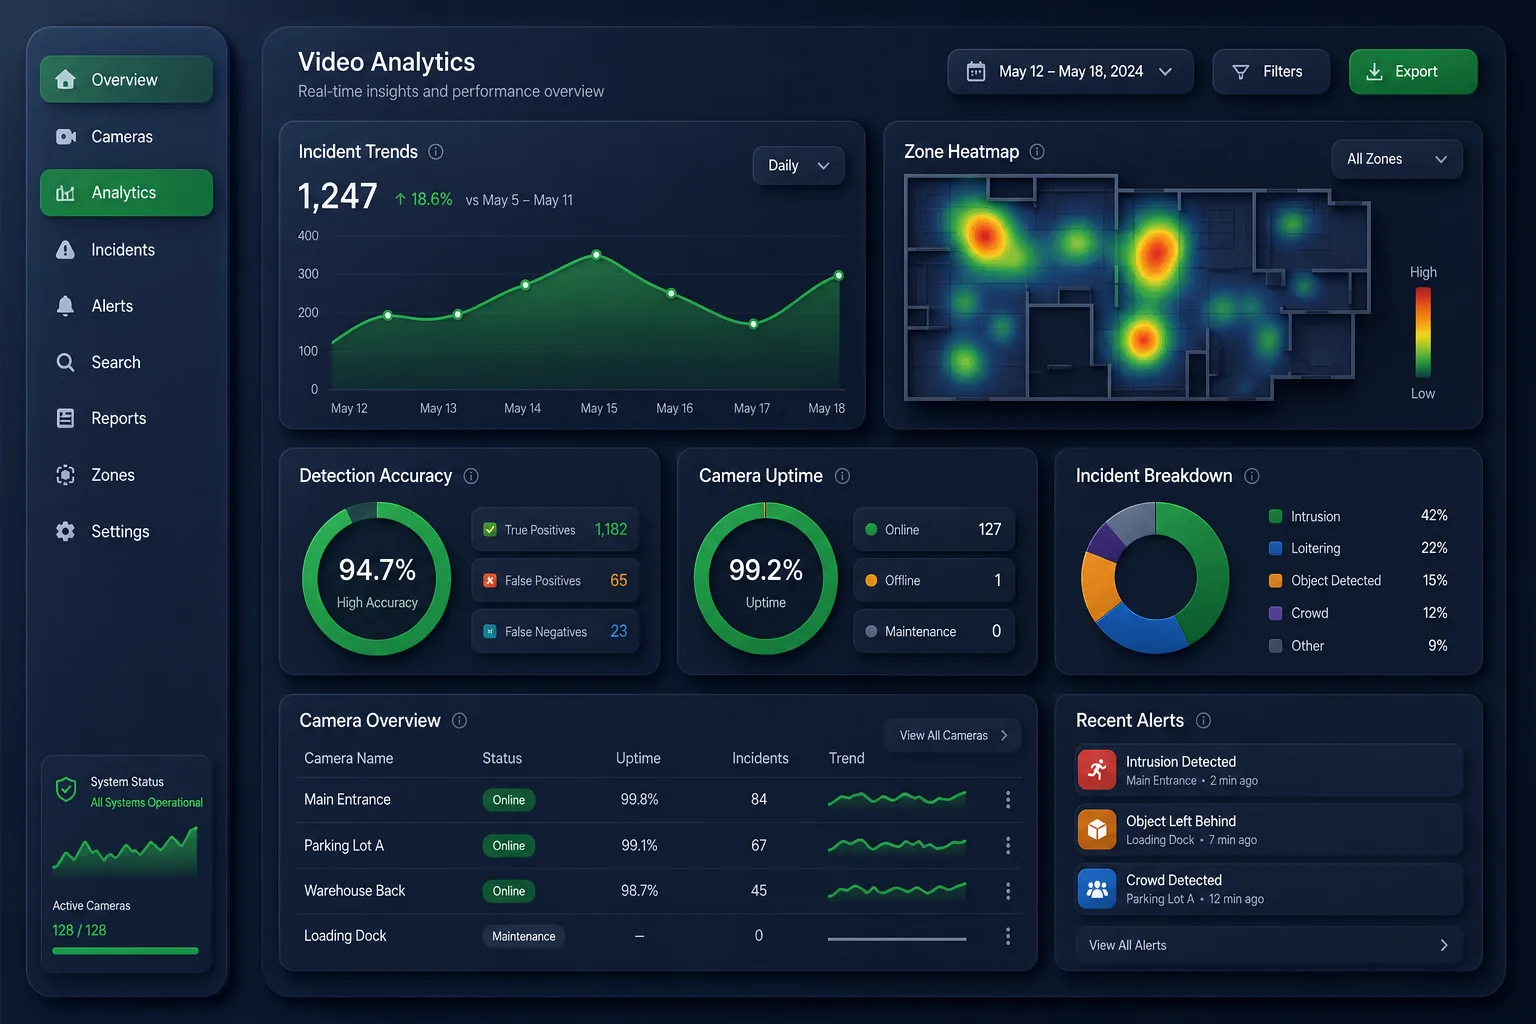Viewport: 1536px width, 1024px height.
Task: Click info icon next to Incident Breakdown
Action: tap(1251, 476)
